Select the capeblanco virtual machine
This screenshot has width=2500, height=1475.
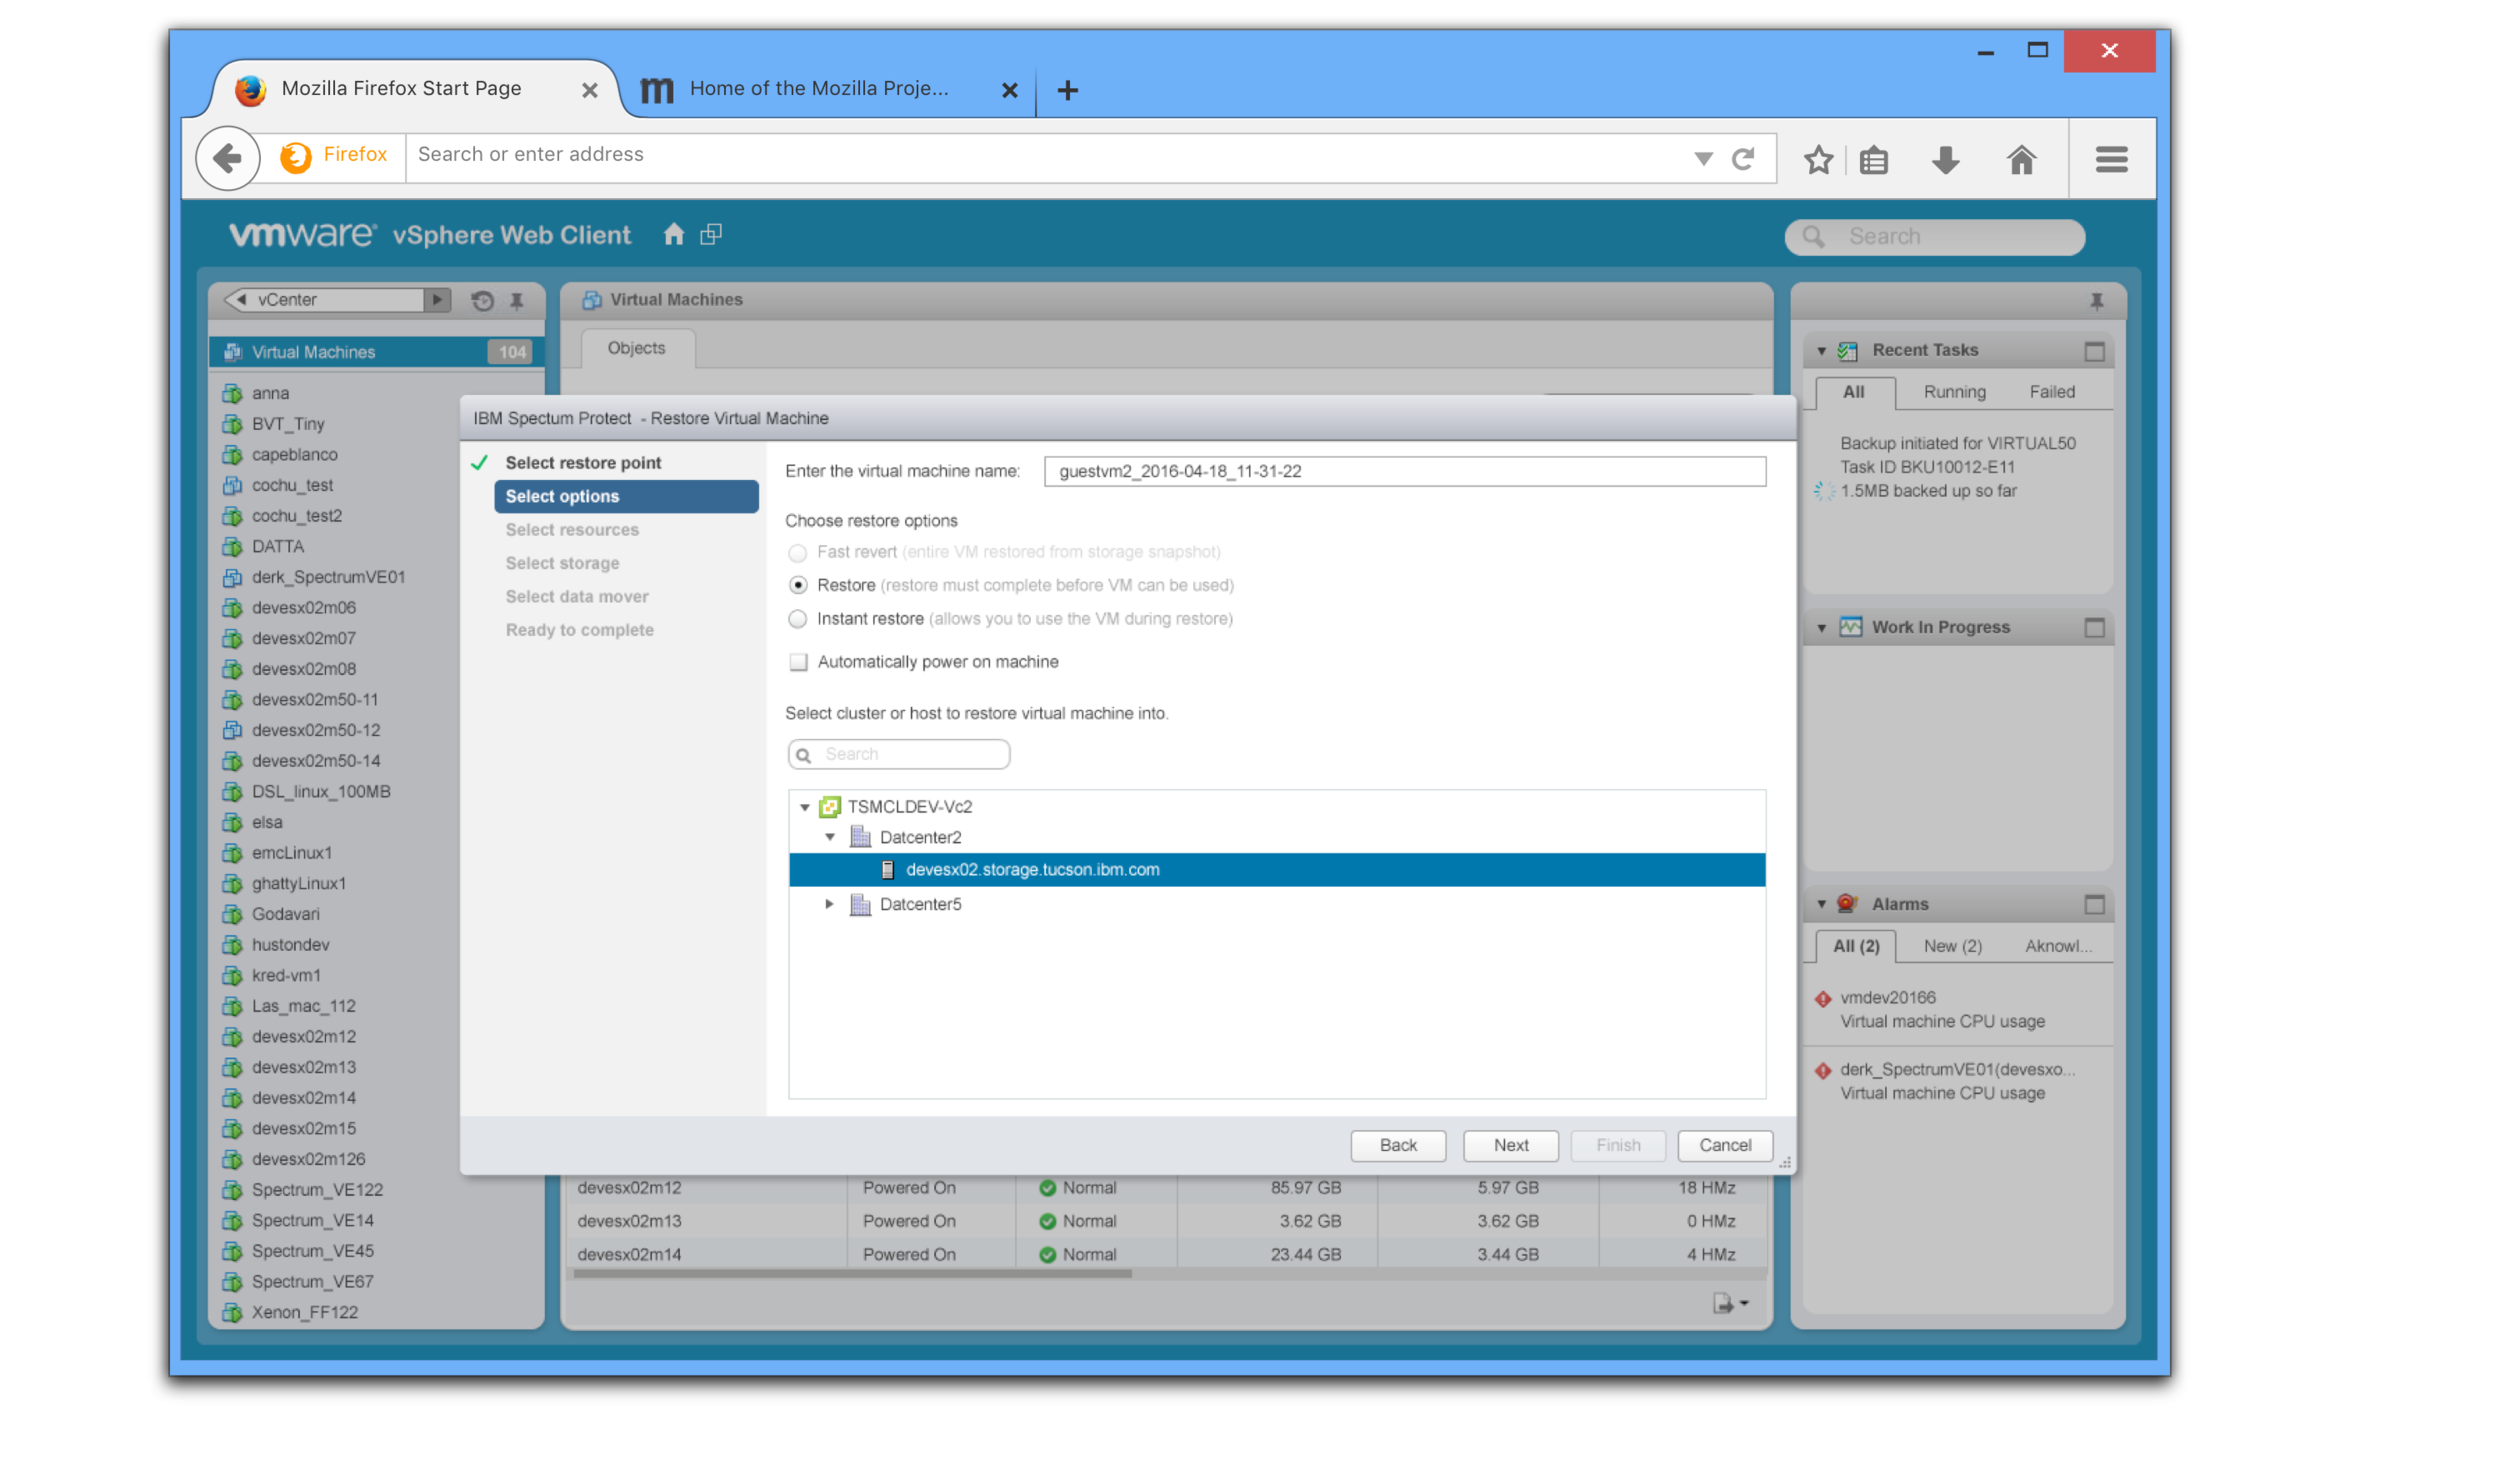point(294,455)
